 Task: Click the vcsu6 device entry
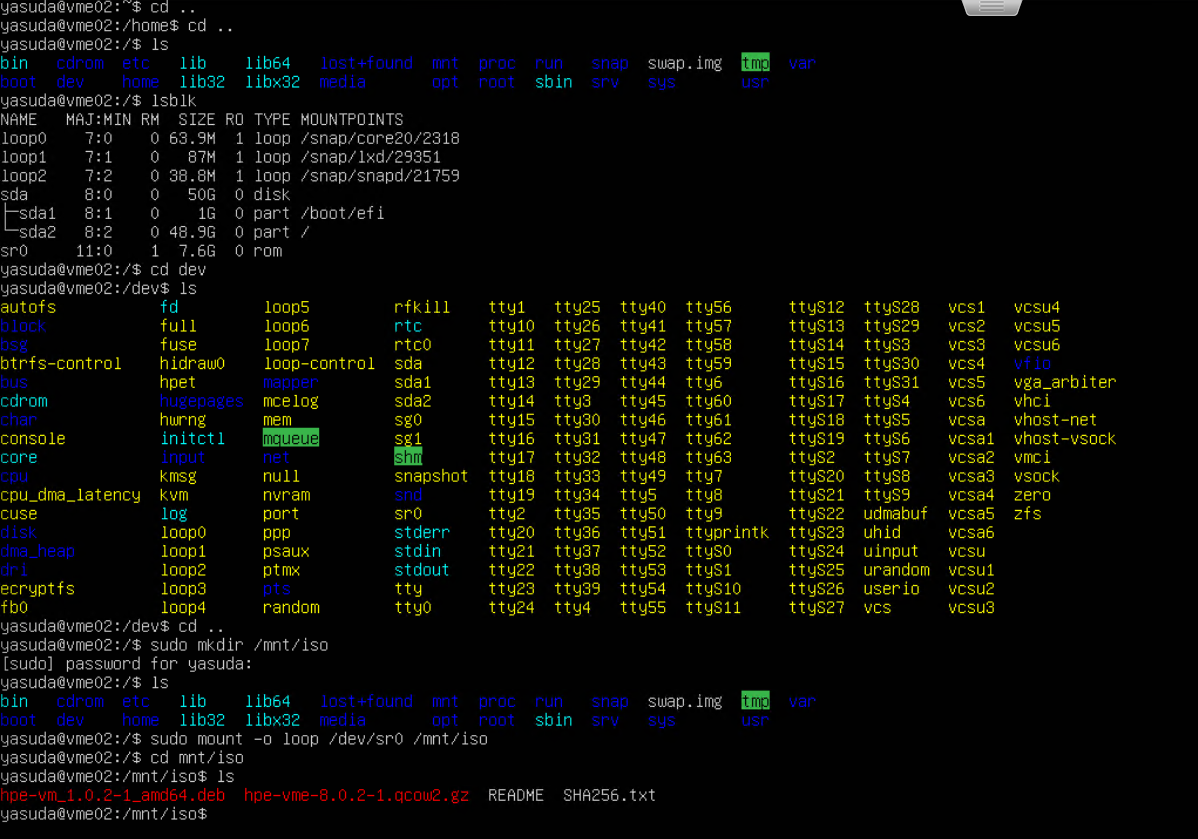pos(1037,345)
